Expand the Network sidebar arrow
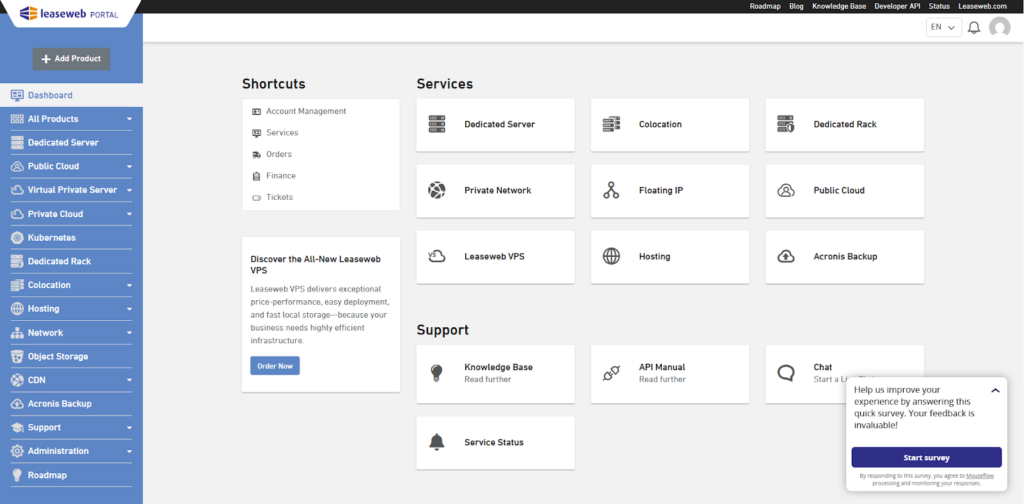The width and height of the screenshot is (1024, 504). pos(129,333)
